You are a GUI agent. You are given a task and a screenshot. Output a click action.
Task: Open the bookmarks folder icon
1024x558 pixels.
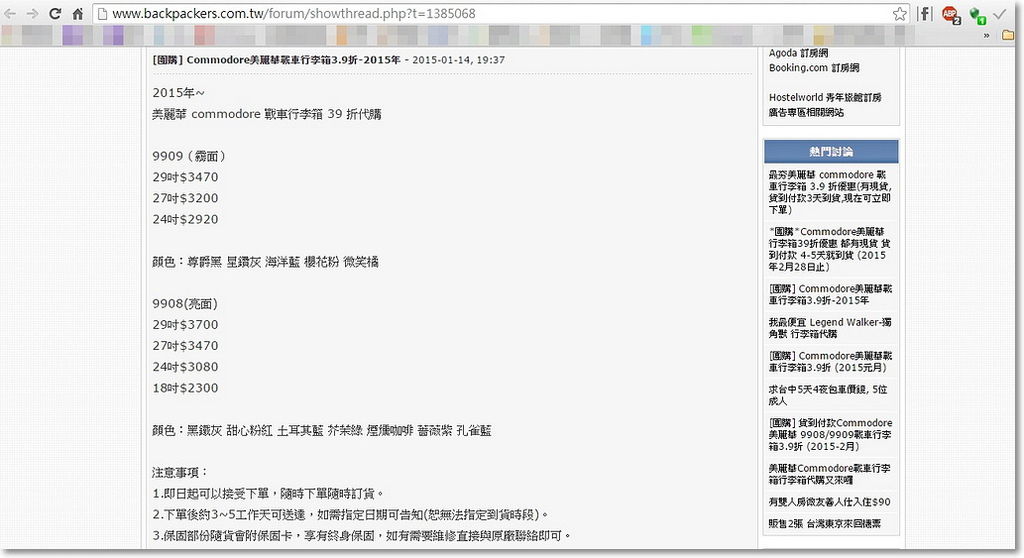coord(1009,35)
